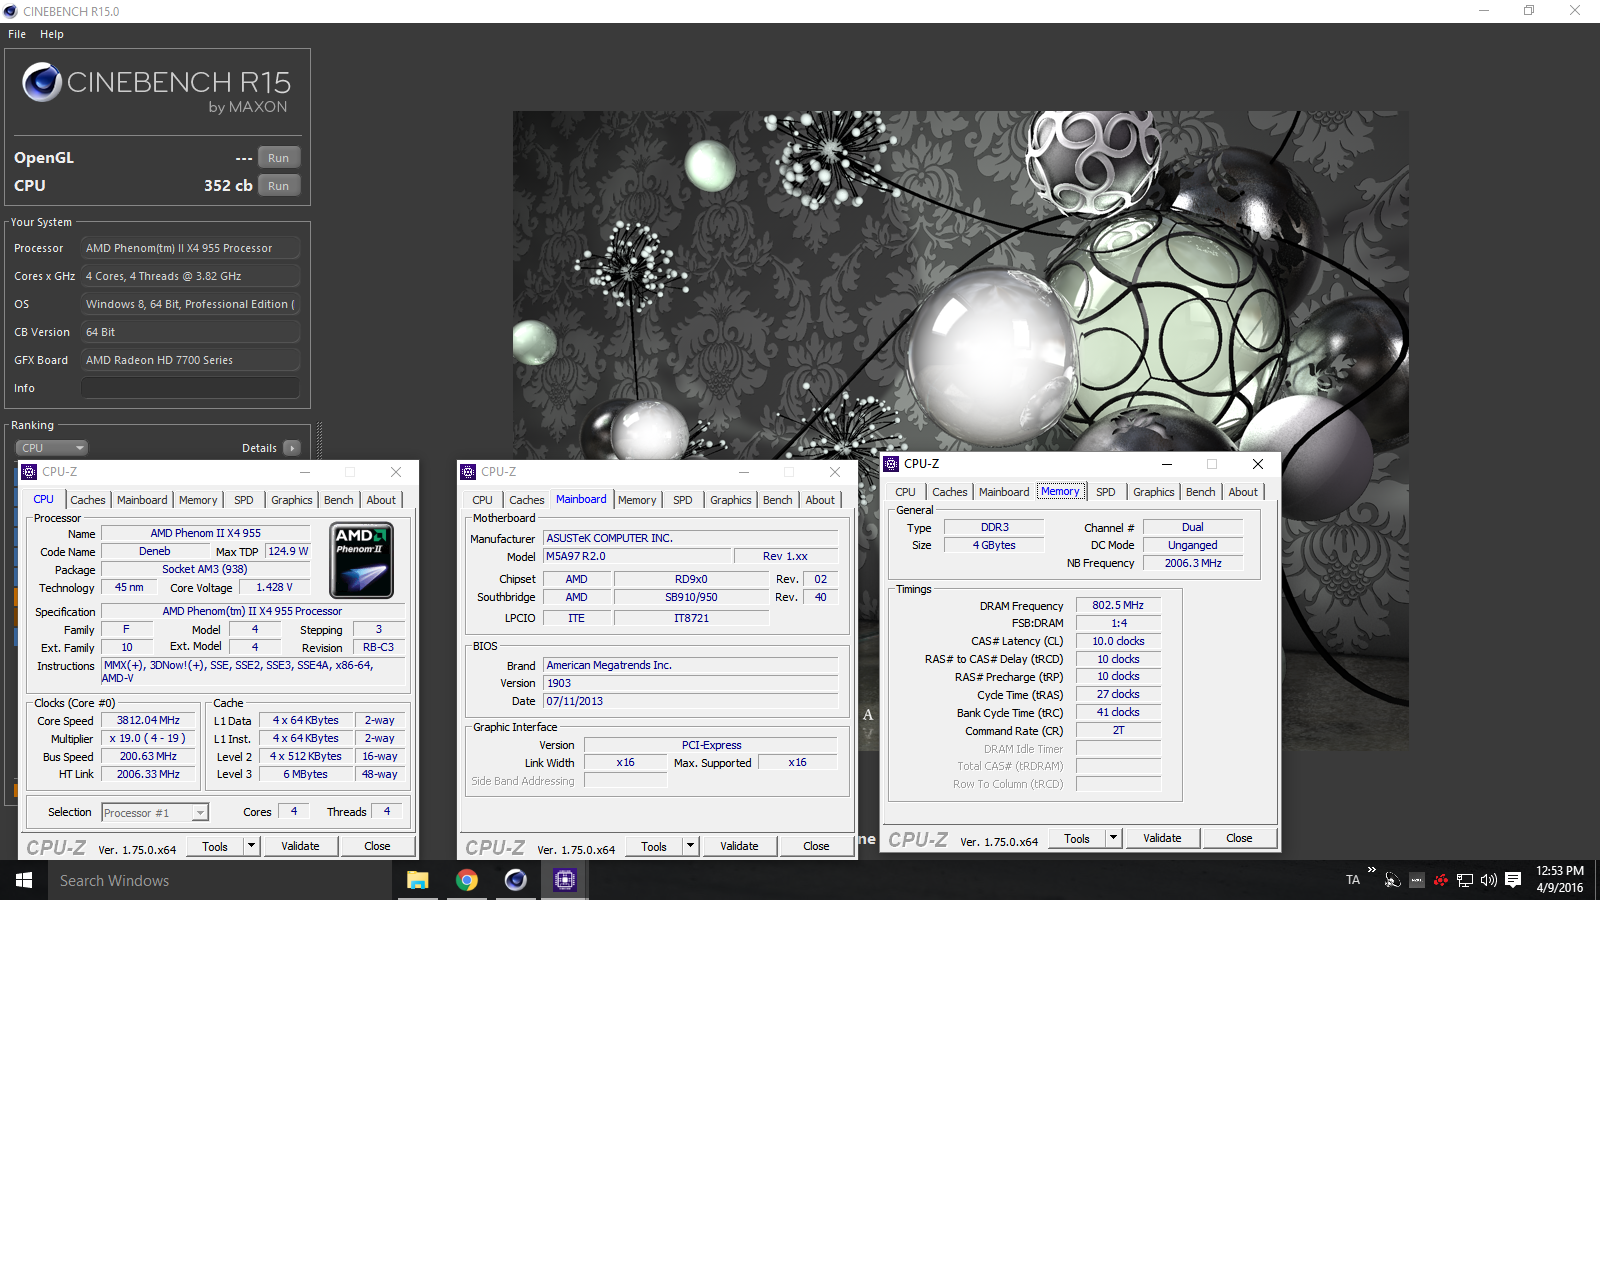This screenshot has height=1280, width=1600.
Task: Click the Core Voltage 1.428 V value
Action: [x=274, y=587]
